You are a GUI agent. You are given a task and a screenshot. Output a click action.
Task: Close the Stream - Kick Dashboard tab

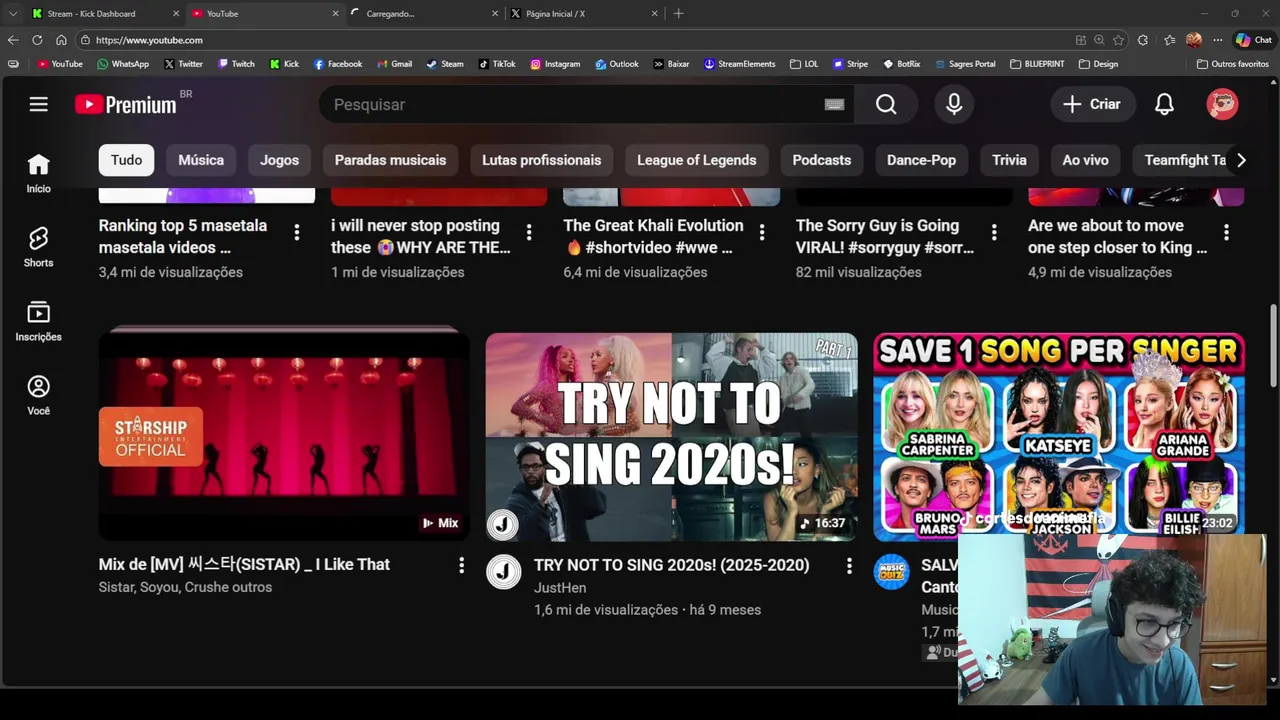(176, 13)
